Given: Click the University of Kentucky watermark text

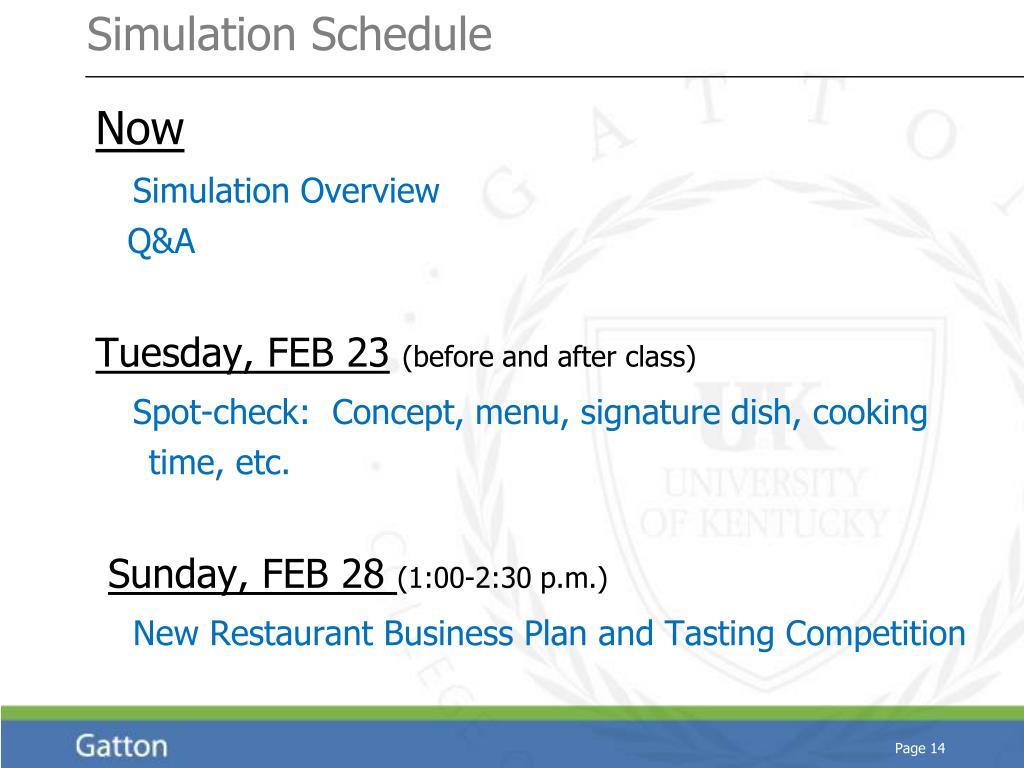Looking at the screenshot, I should [x=764, y=503].
